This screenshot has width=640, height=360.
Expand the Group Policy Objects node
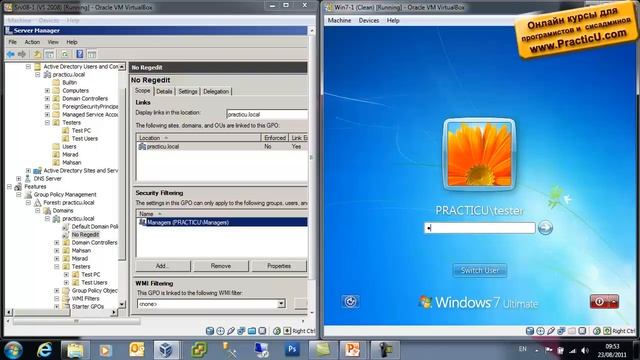click(57, 290)
